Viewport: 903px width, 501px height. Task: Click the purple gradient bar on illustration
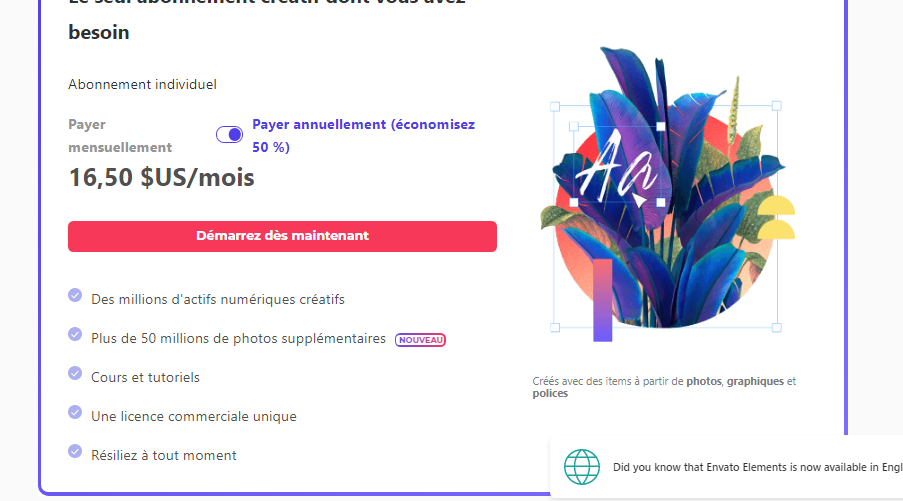(602, 299)
